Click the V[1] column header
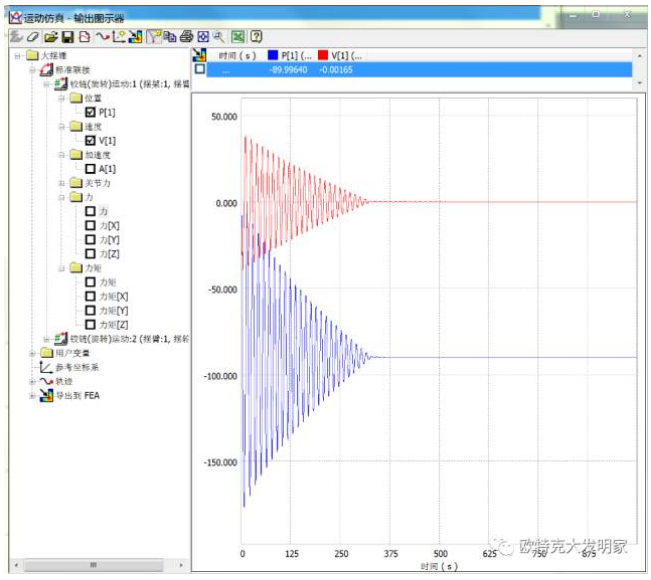 click(347, 55)
